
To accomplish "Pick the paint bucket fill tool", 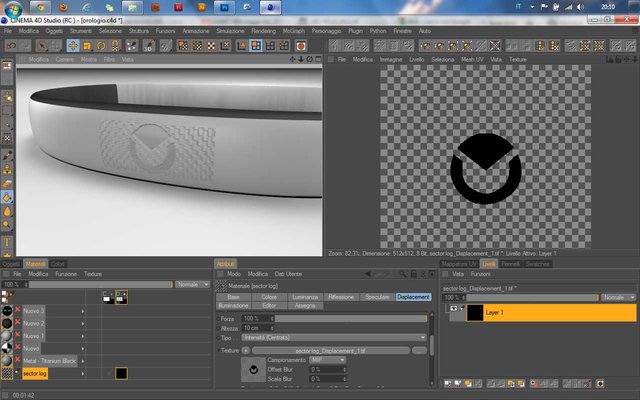I will click(7, 198).
